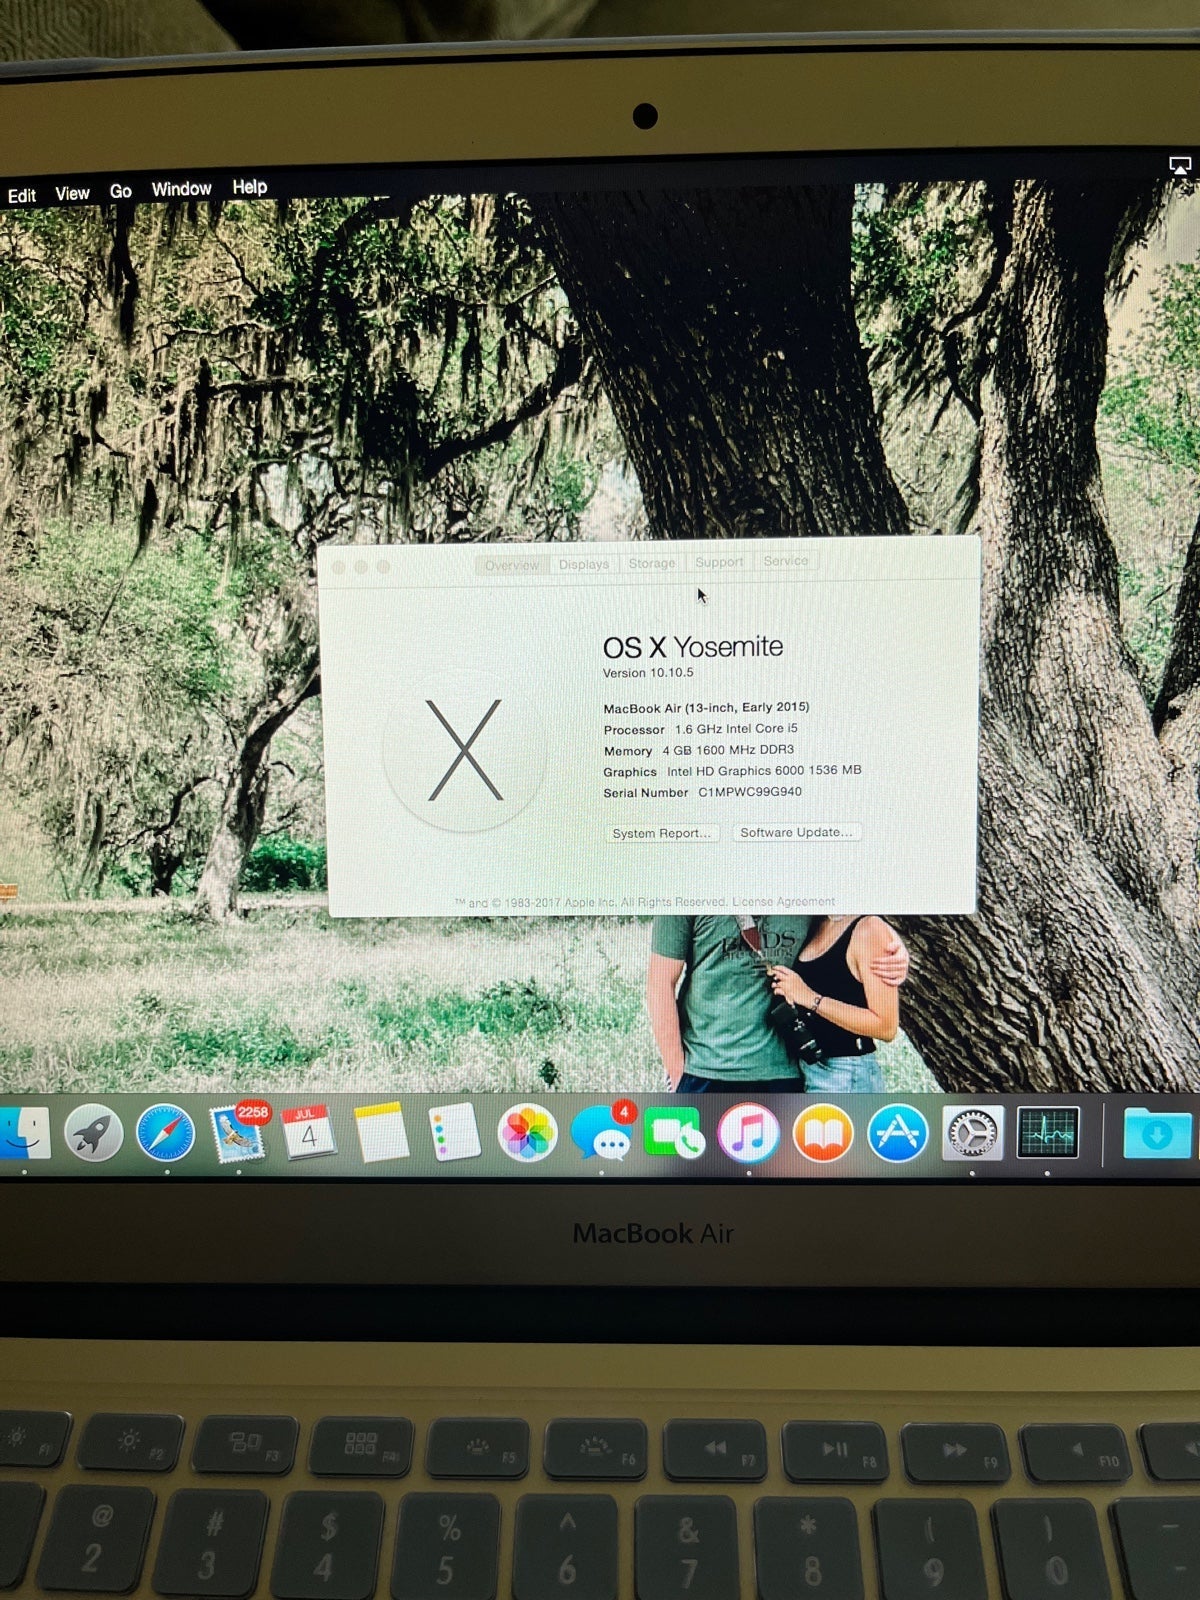Click the System Report button
This screenshot has width=1200, height=1600.
tap(662, 833)
